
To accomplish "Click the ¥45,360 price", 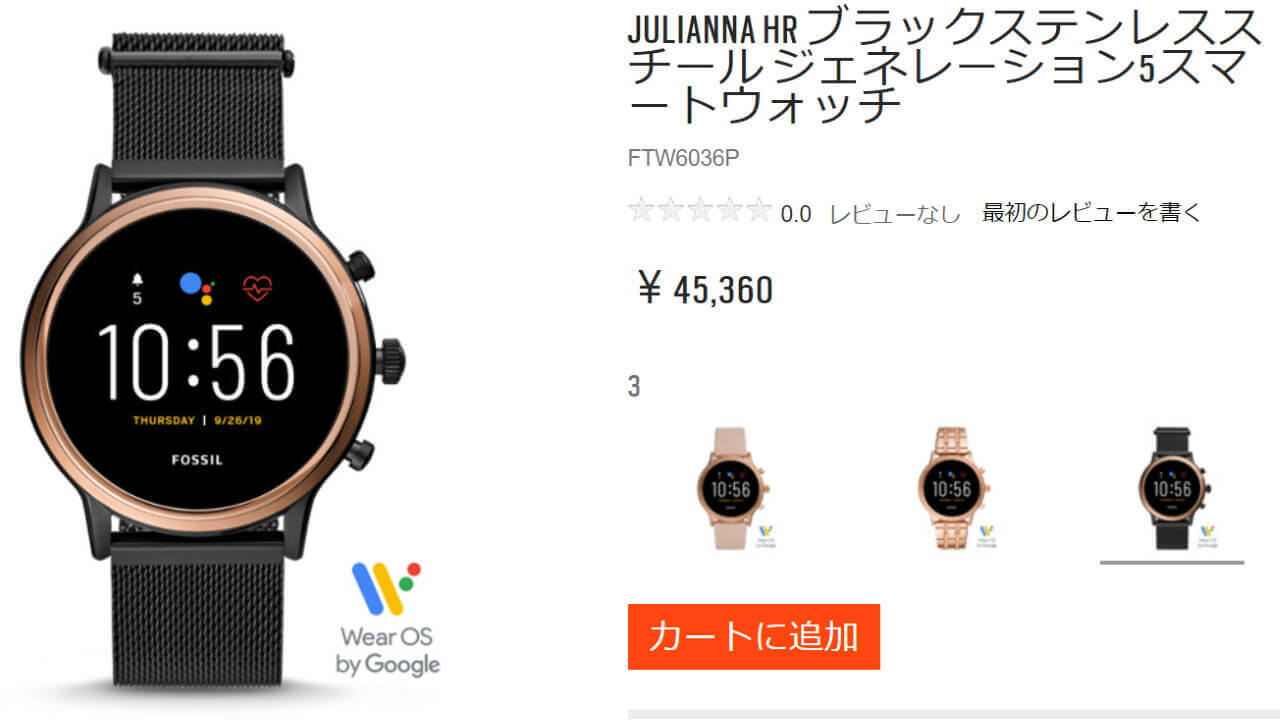I will [x=705, y=290].
